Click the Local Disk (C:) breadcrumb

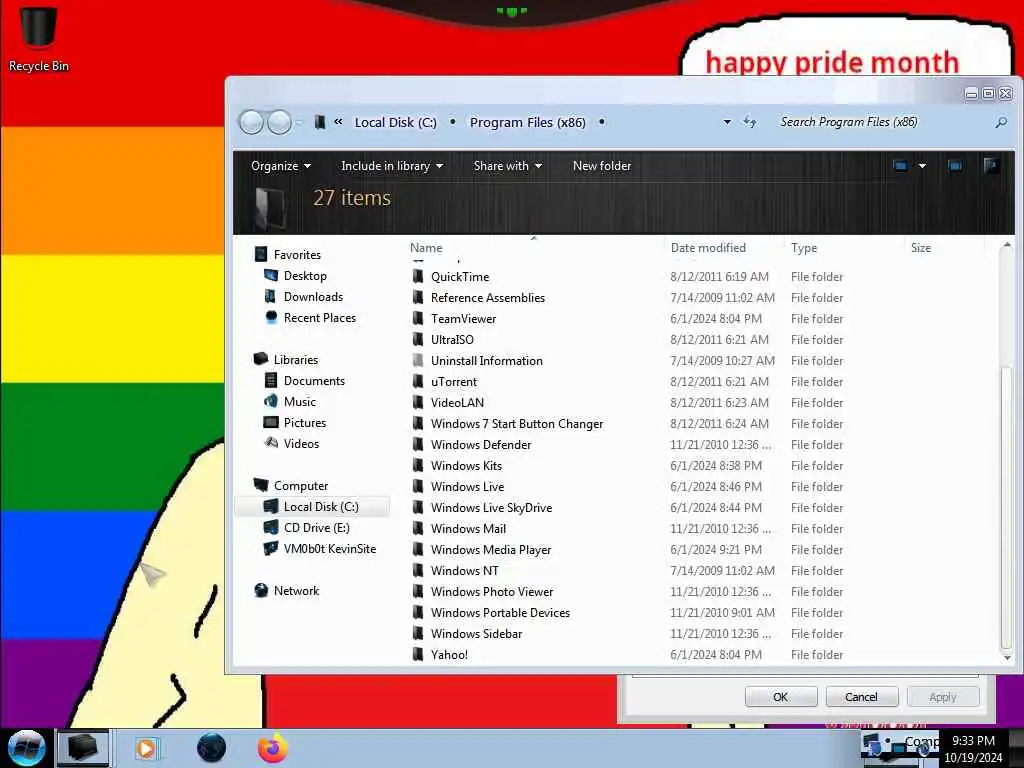[396, 122]
